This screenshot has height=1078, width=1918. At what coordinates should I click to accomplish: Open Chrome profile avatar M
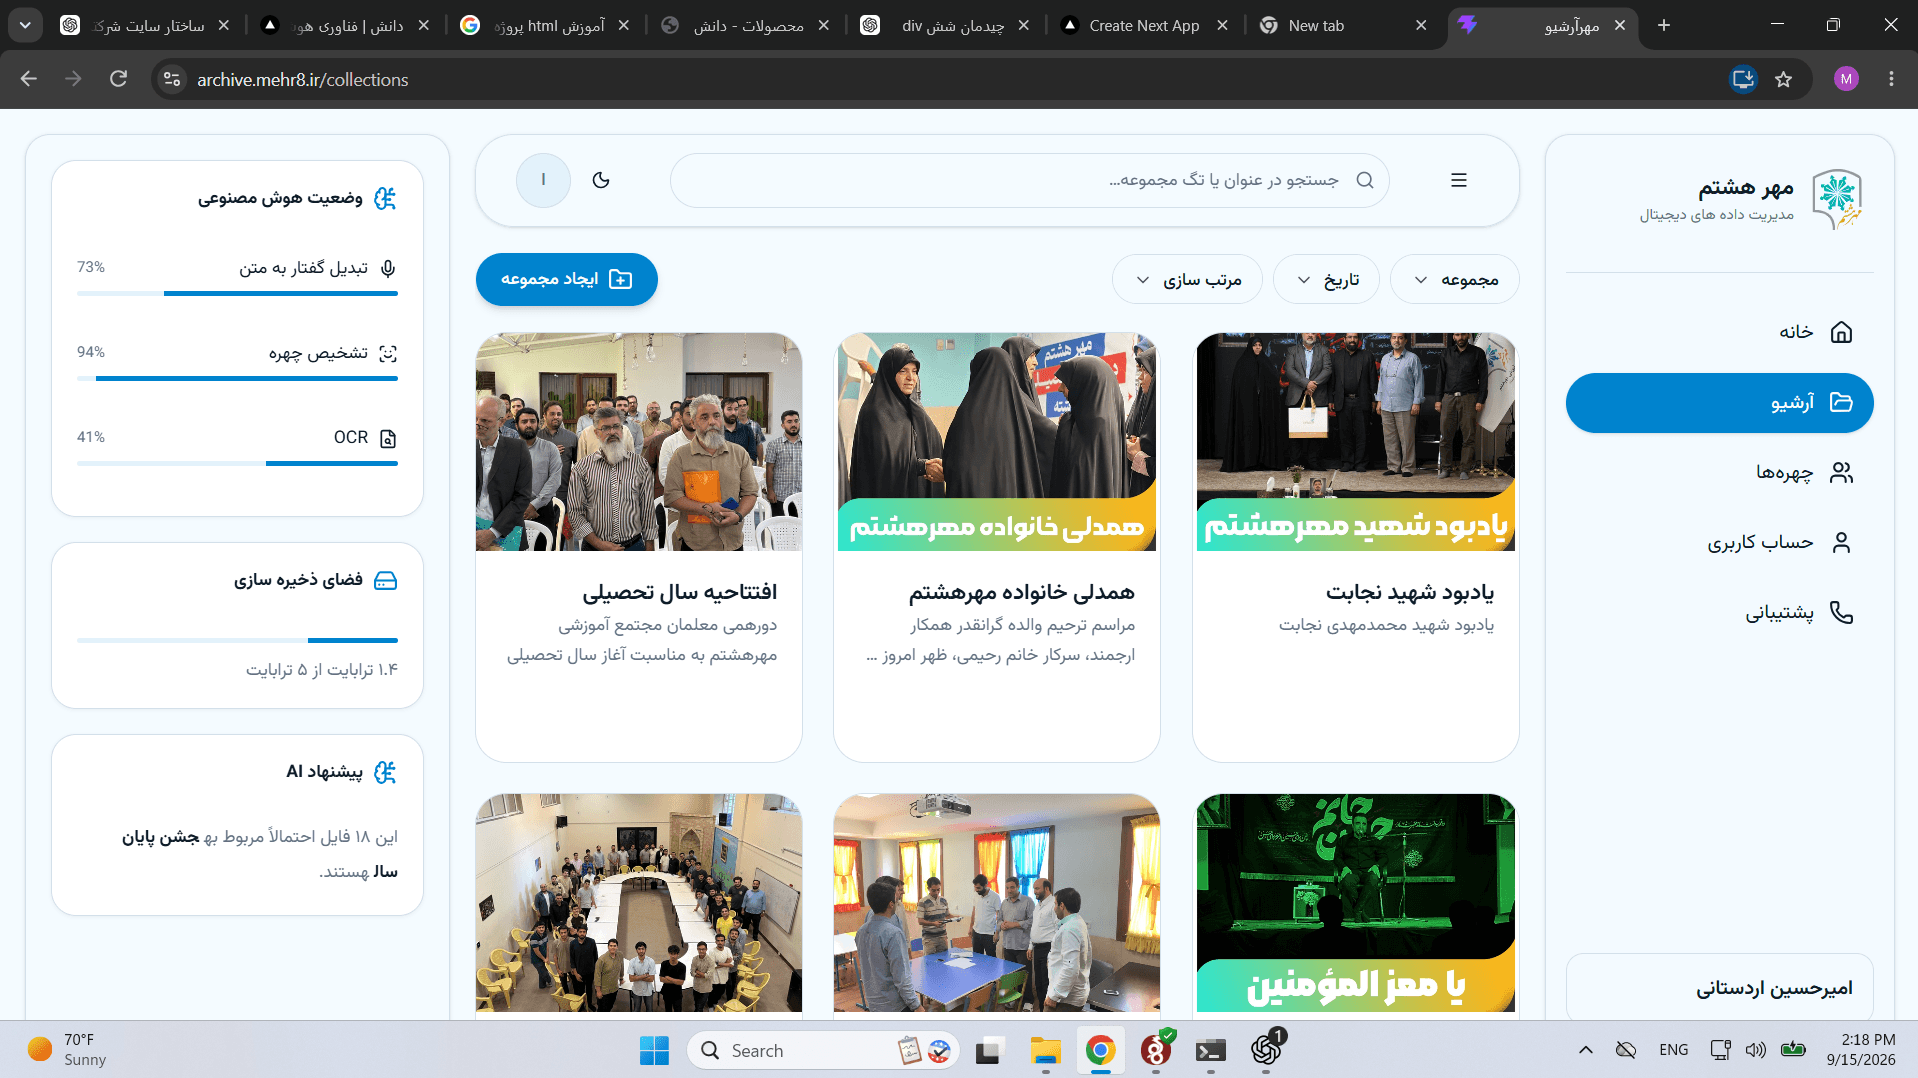click(x=1846, y=79)
